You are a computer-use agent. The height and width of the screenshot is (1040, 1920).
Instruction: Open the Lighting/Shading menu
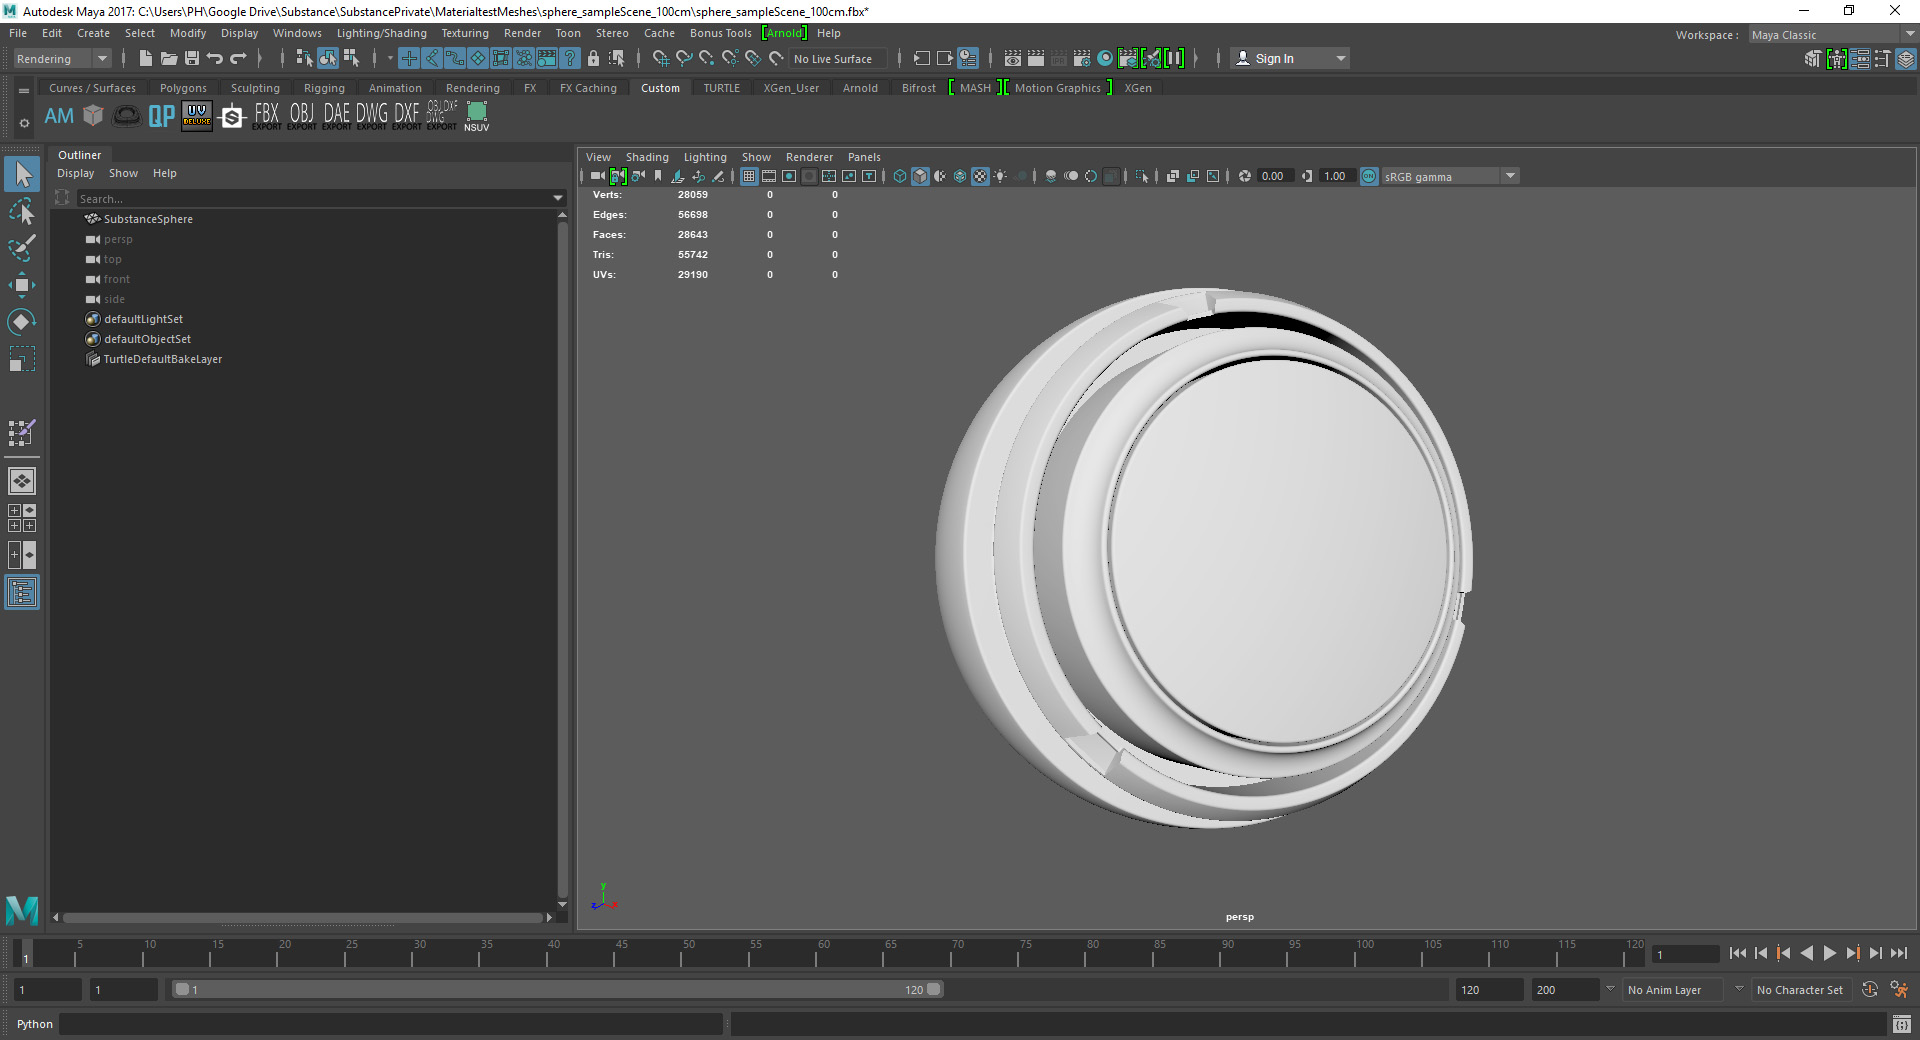(x=381, y=33)
